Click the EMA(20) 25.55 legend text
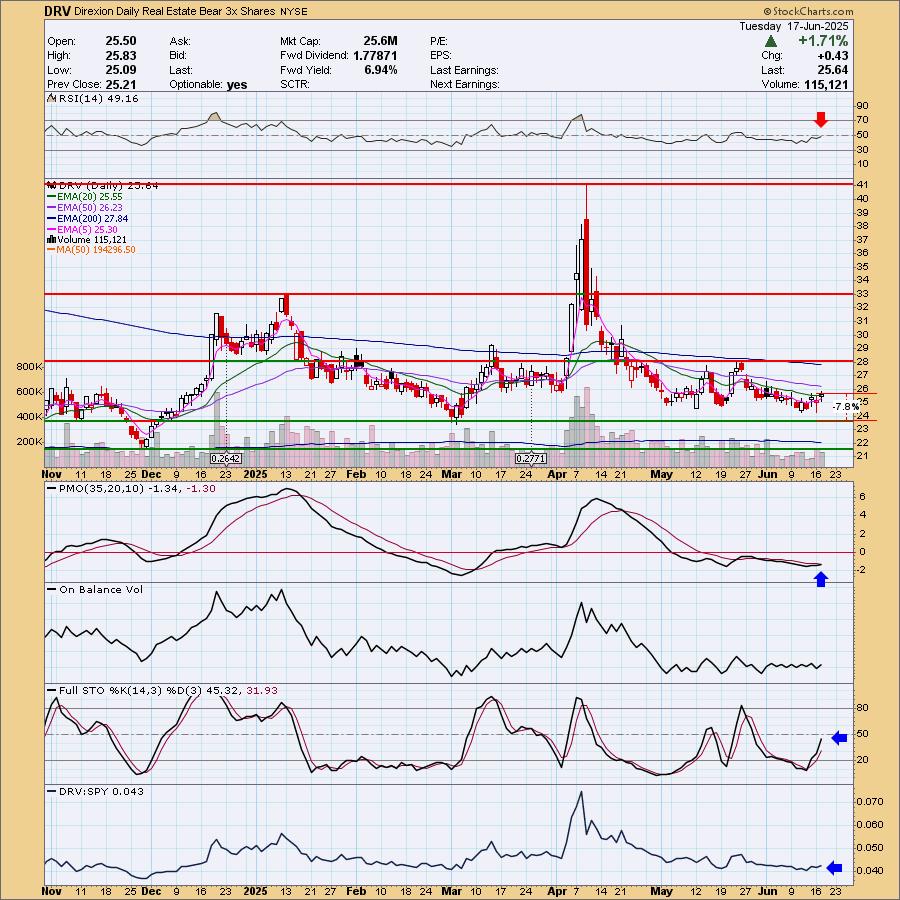The height and width of the screenshot is (900, 900). point(90,197)
